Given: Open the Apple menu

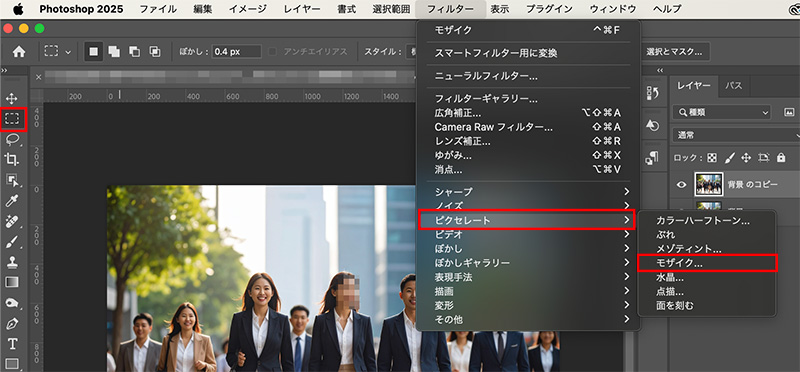Looking at the screenshot, I should coord(18,9).
